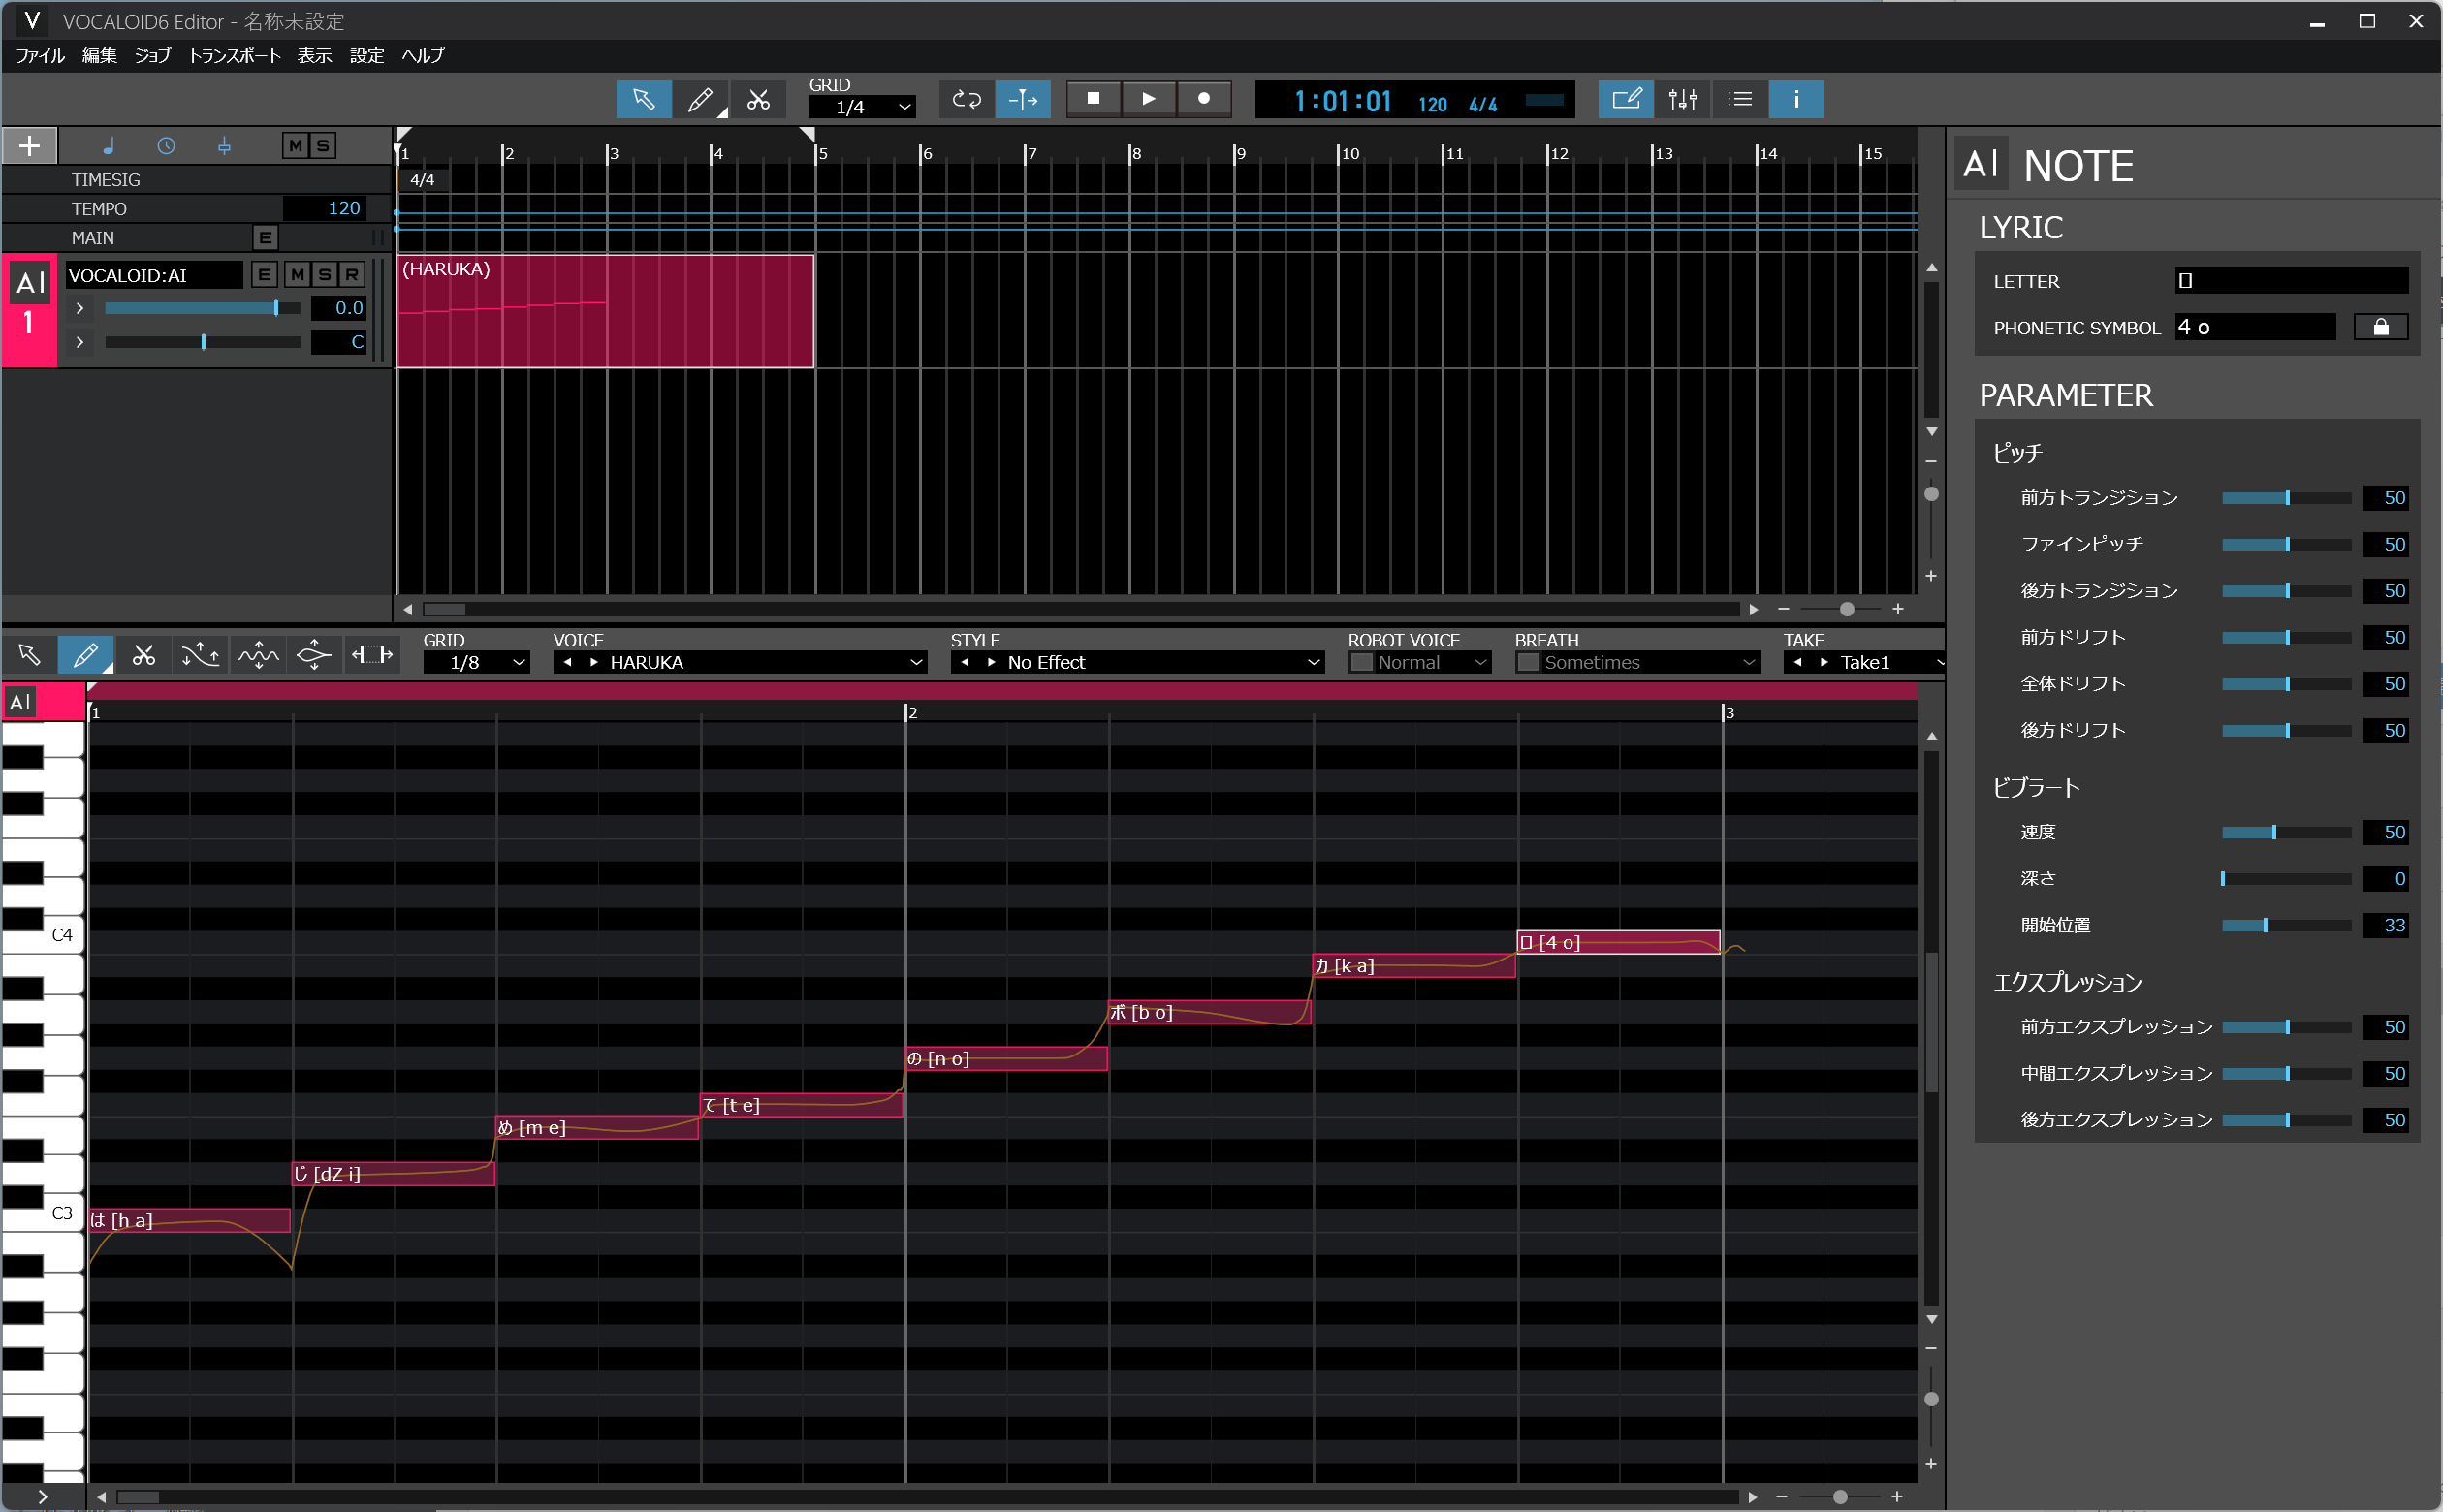Image resolution: width=2443 pixels, height=1512 pixels.
Task: Open the トランスポート menu
Action: coord(234,55)
